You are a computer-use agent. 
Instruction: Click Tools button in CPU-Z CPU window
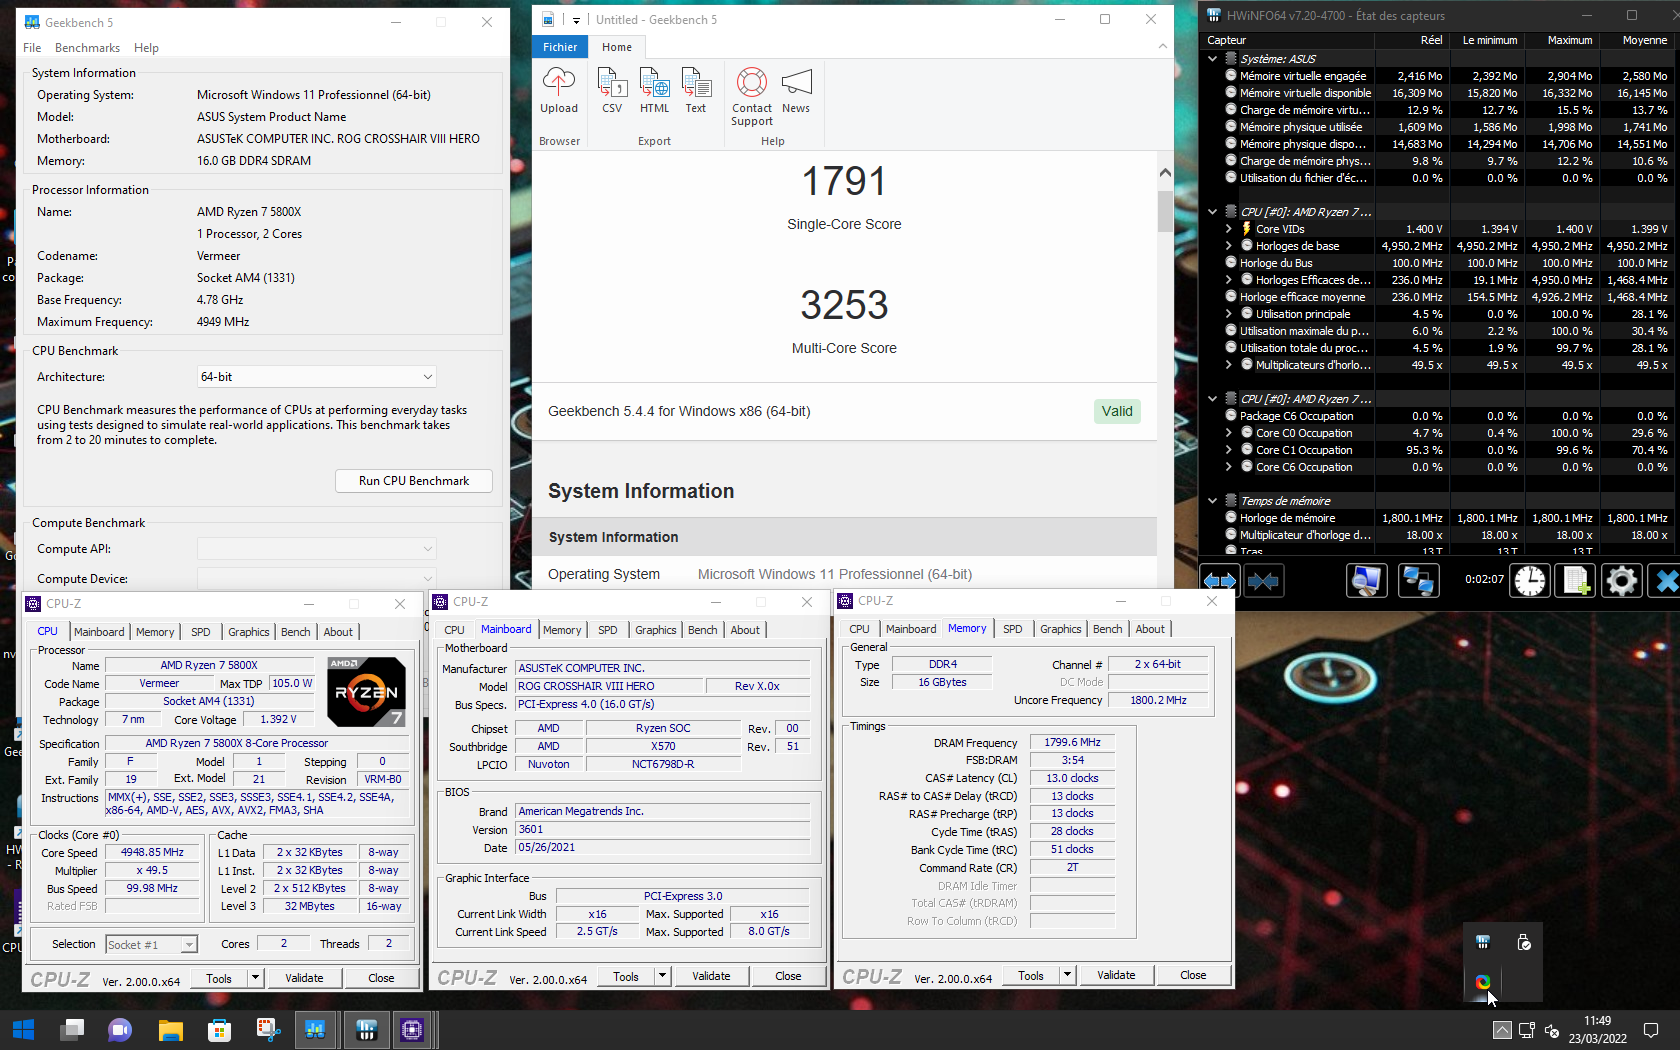click(219, 979)
